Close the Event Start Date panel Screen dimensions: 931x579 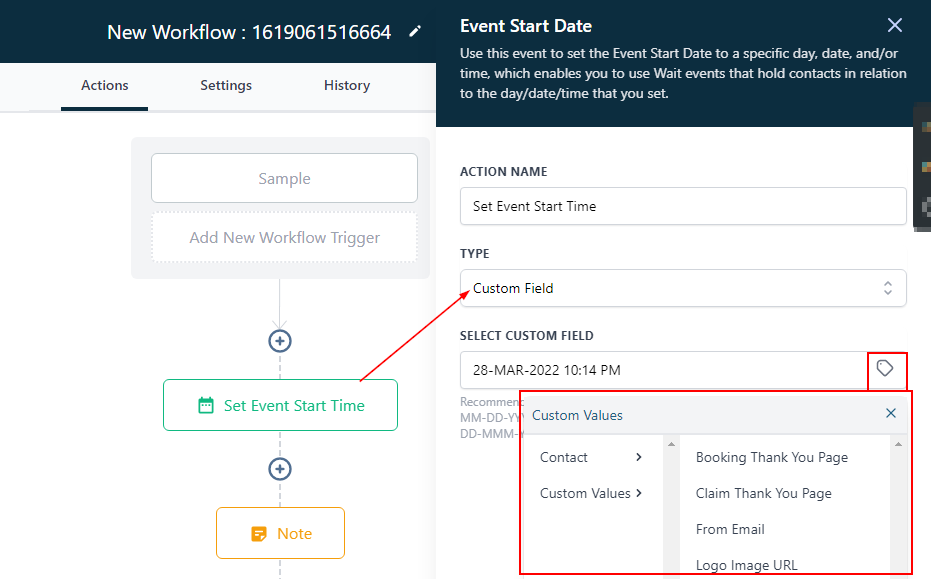(895, 26)
